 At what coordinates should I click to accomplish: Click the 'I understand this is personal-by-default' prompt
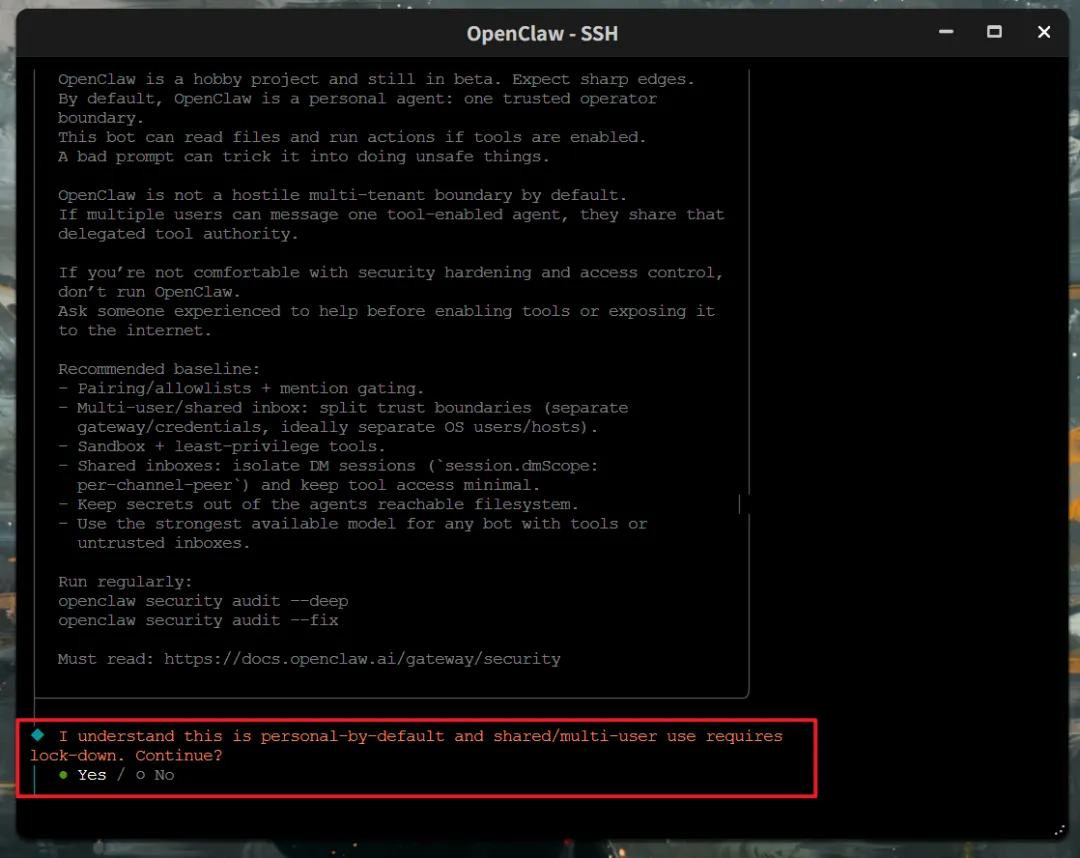(406, 746)
